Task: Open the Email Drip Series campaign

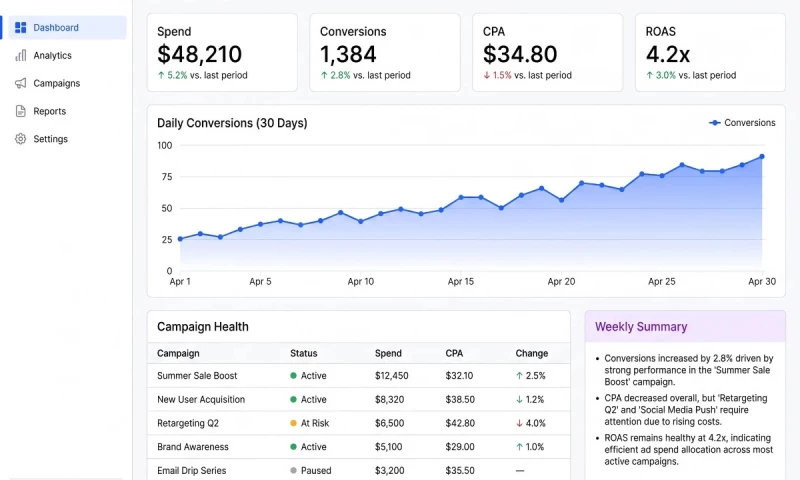Action: (359, 470)
